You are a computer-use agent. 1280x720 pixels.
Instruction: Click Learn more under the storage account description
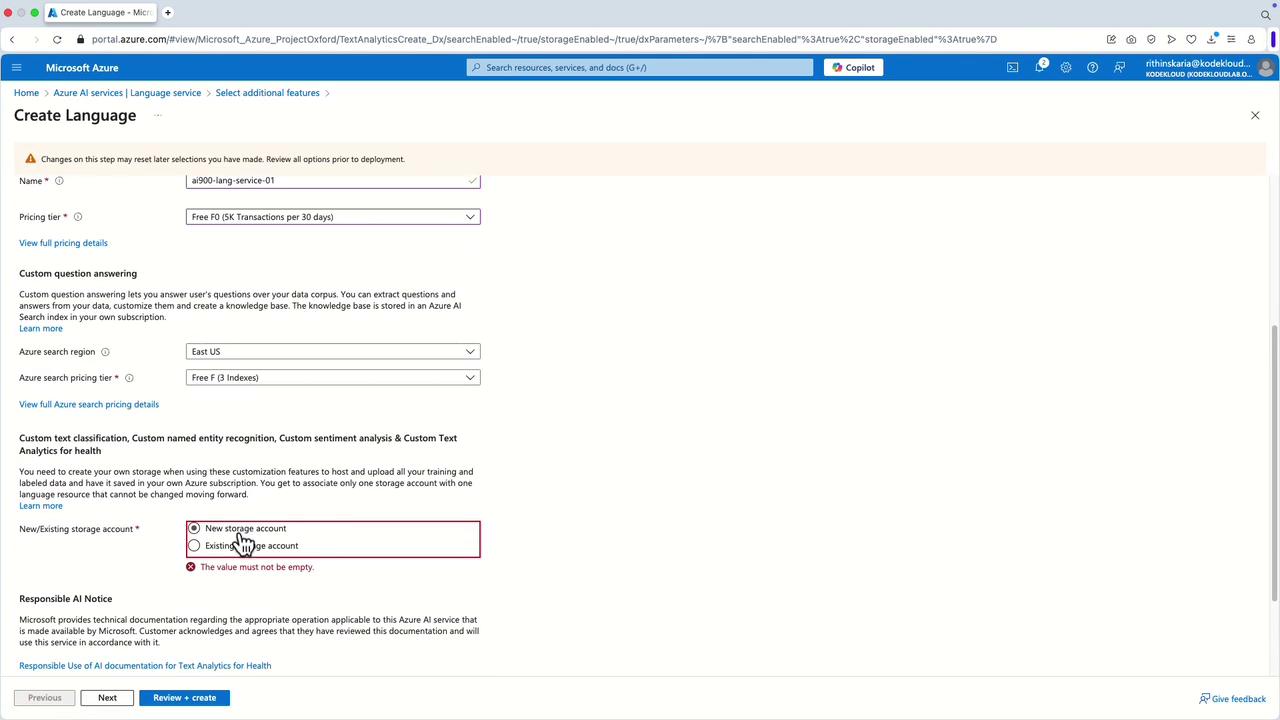[x=41, y=506]
